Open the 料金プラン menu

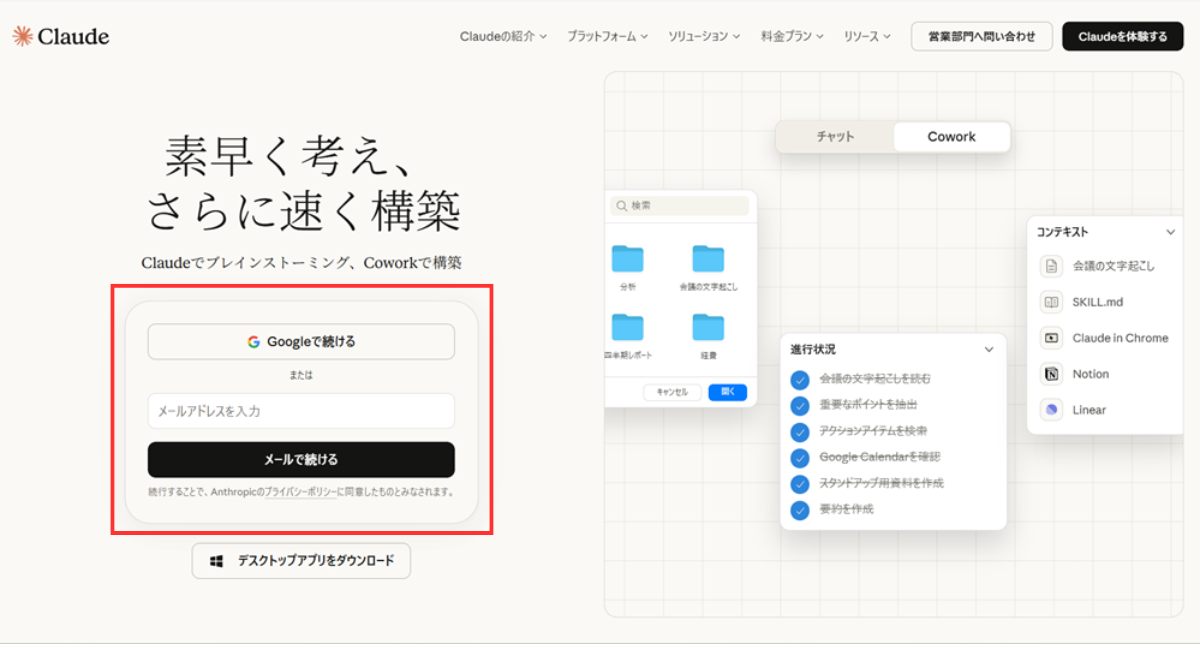[791, 36]
